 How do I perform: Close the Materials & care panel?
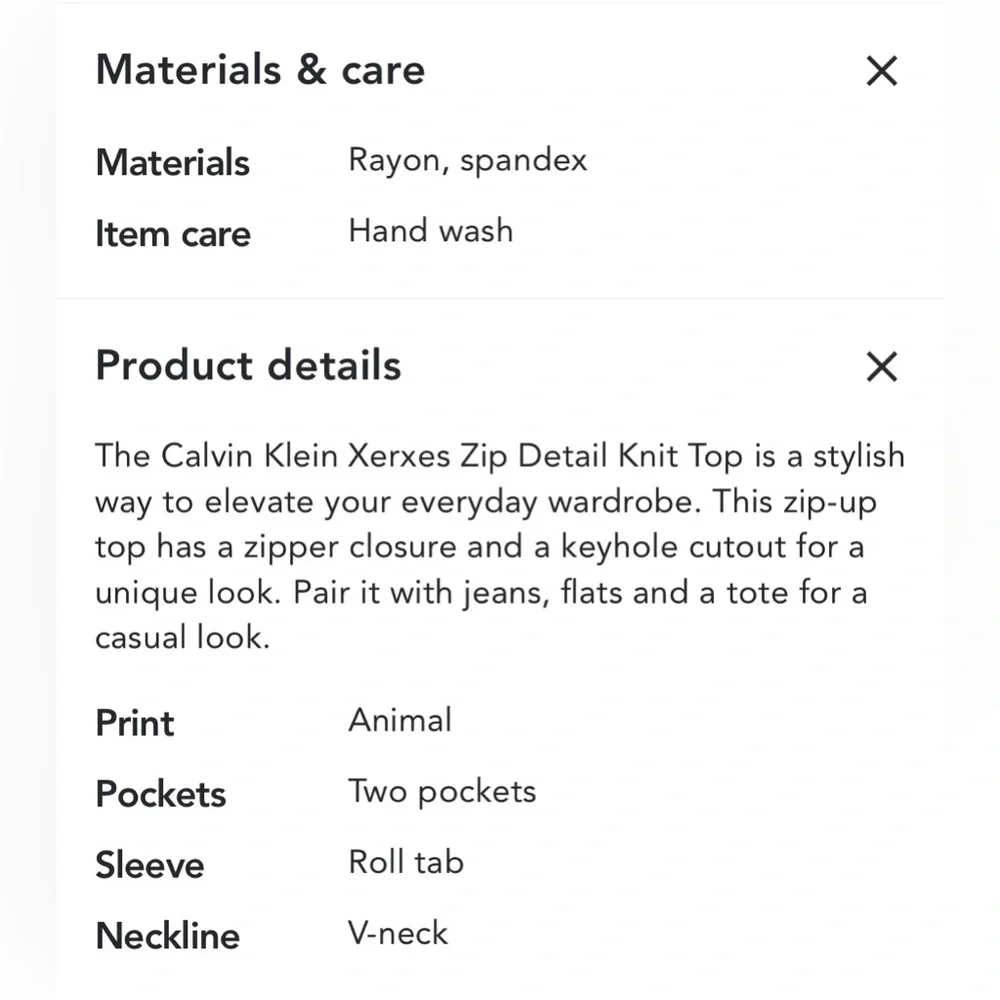tap(881, 71)
